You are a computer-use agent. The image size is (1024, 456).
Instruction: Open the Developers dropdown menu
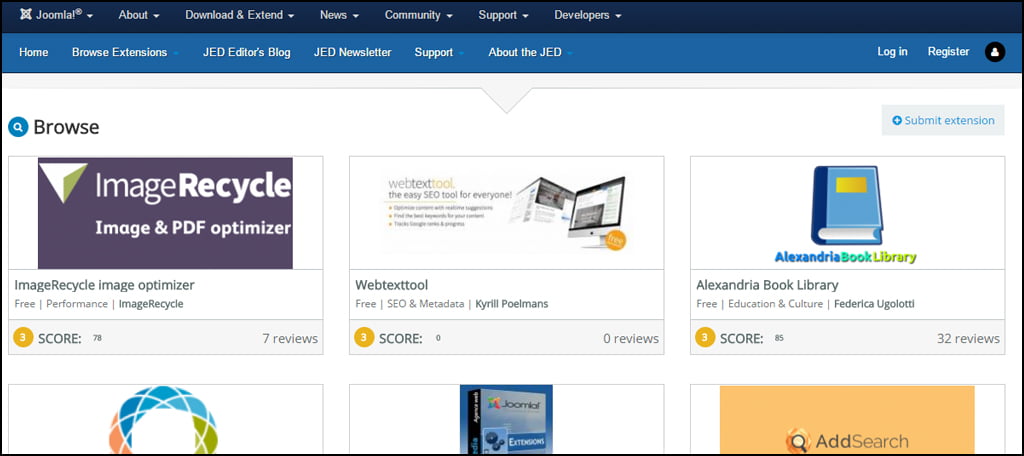click(x=588, y=15)
